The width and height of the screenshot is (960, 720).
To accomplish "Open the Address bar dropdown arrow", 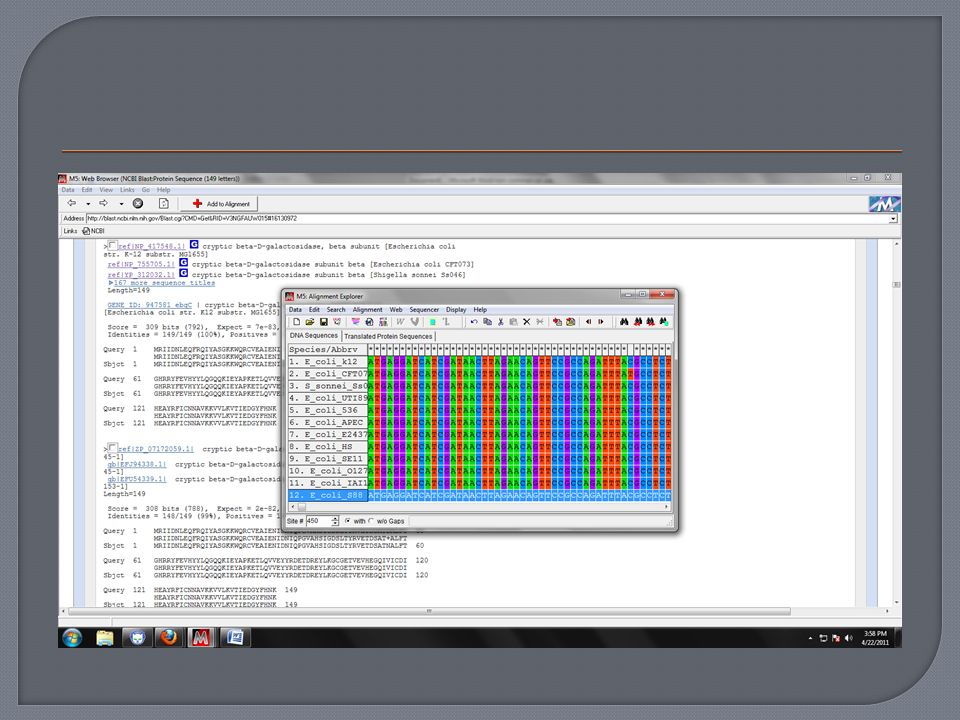I will coord(893,219).
